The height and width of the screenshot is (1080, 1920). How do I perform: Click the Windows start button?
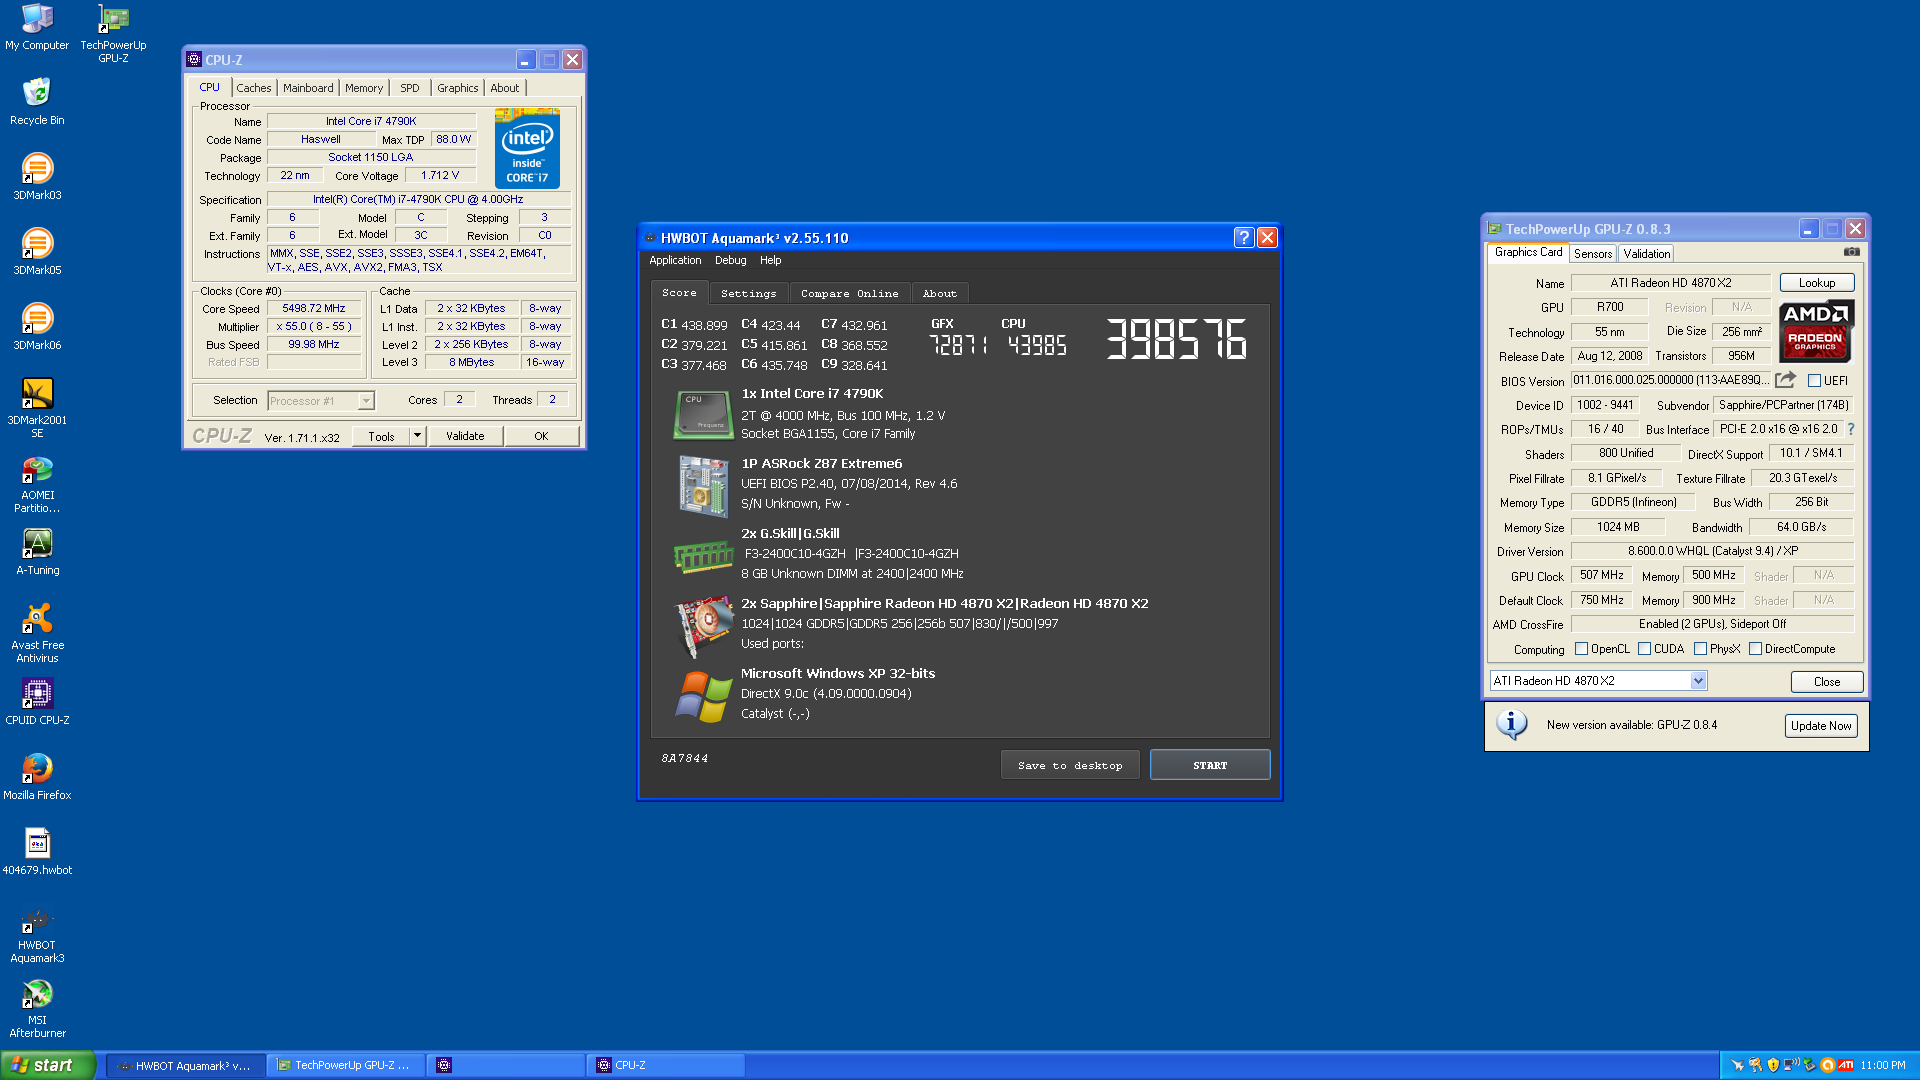pos(47,1065)
